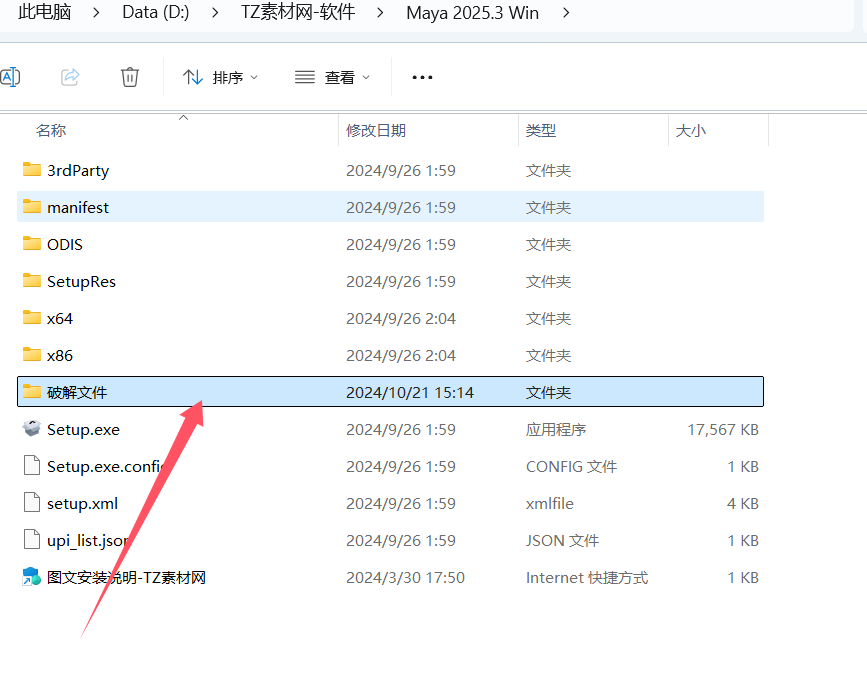Sort by the 修改日期 column header
Screen dimensions: 867x678
[376, 131]
